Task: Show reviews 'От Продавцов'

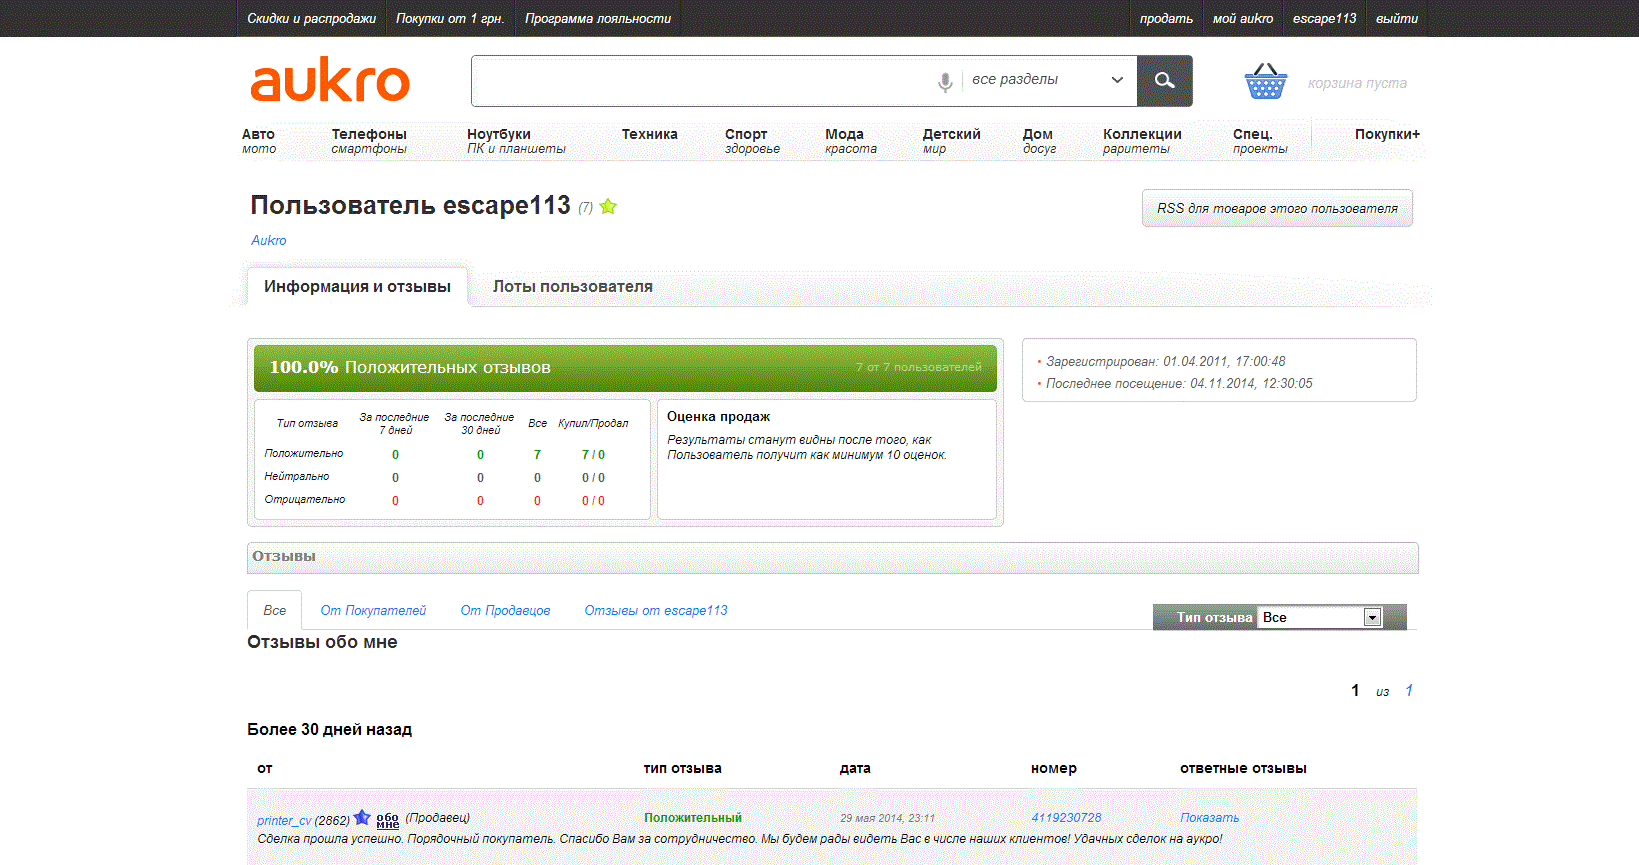Action: pos(505,610)
